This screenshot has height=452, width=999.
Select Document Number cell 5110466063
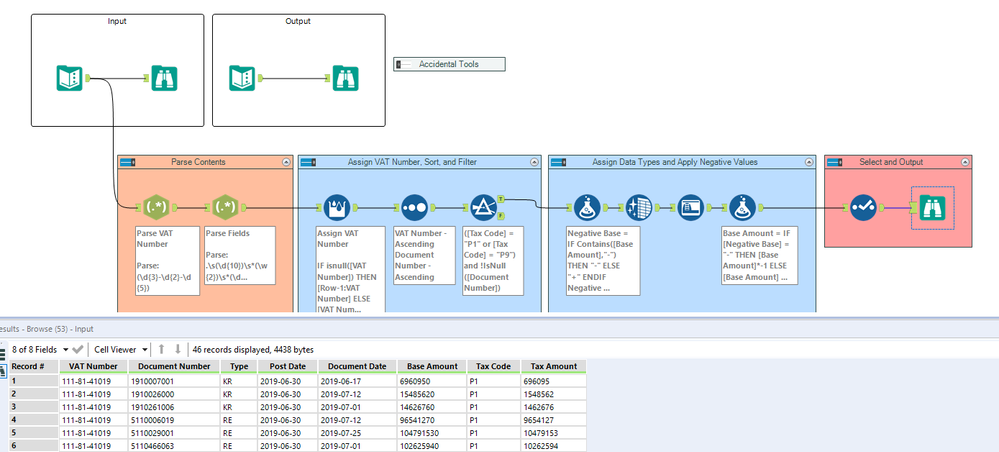pos(174,447)
